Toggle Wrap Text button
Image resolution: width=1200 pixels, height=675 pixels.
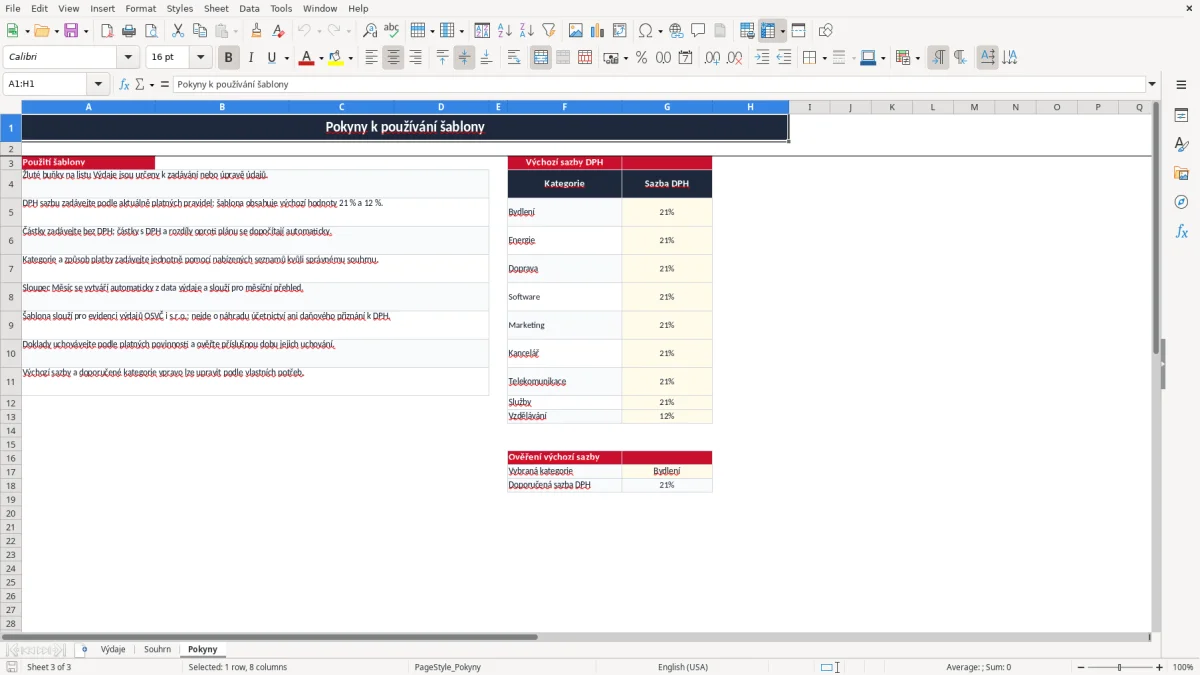[x=514, y=58]
